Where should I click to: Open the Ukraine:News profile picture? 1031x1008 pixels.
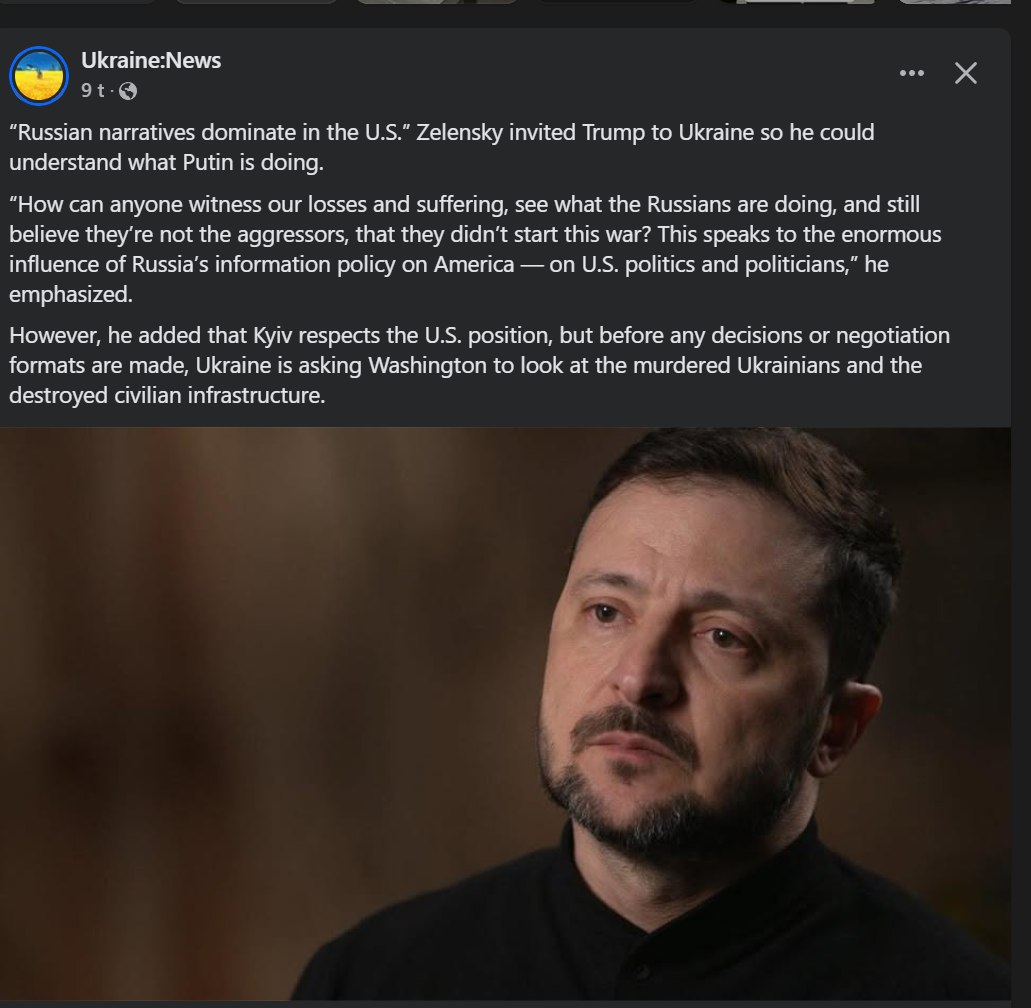(x=39, y=76)
